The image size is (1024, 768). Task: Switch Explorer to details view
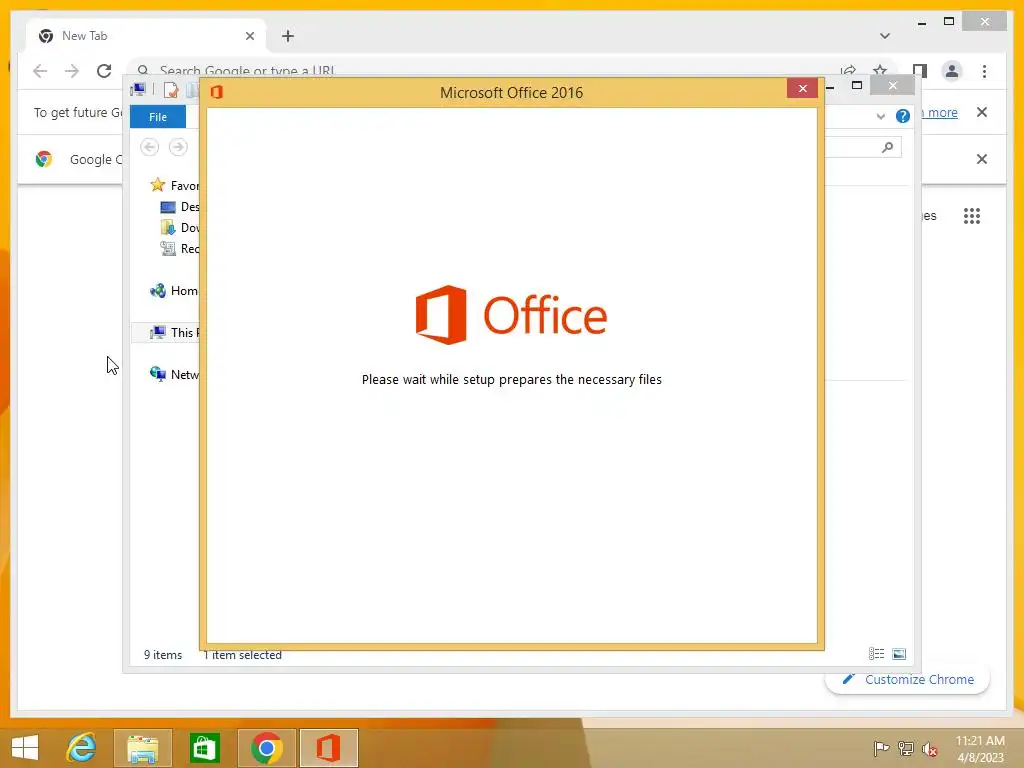coord(876,654)
